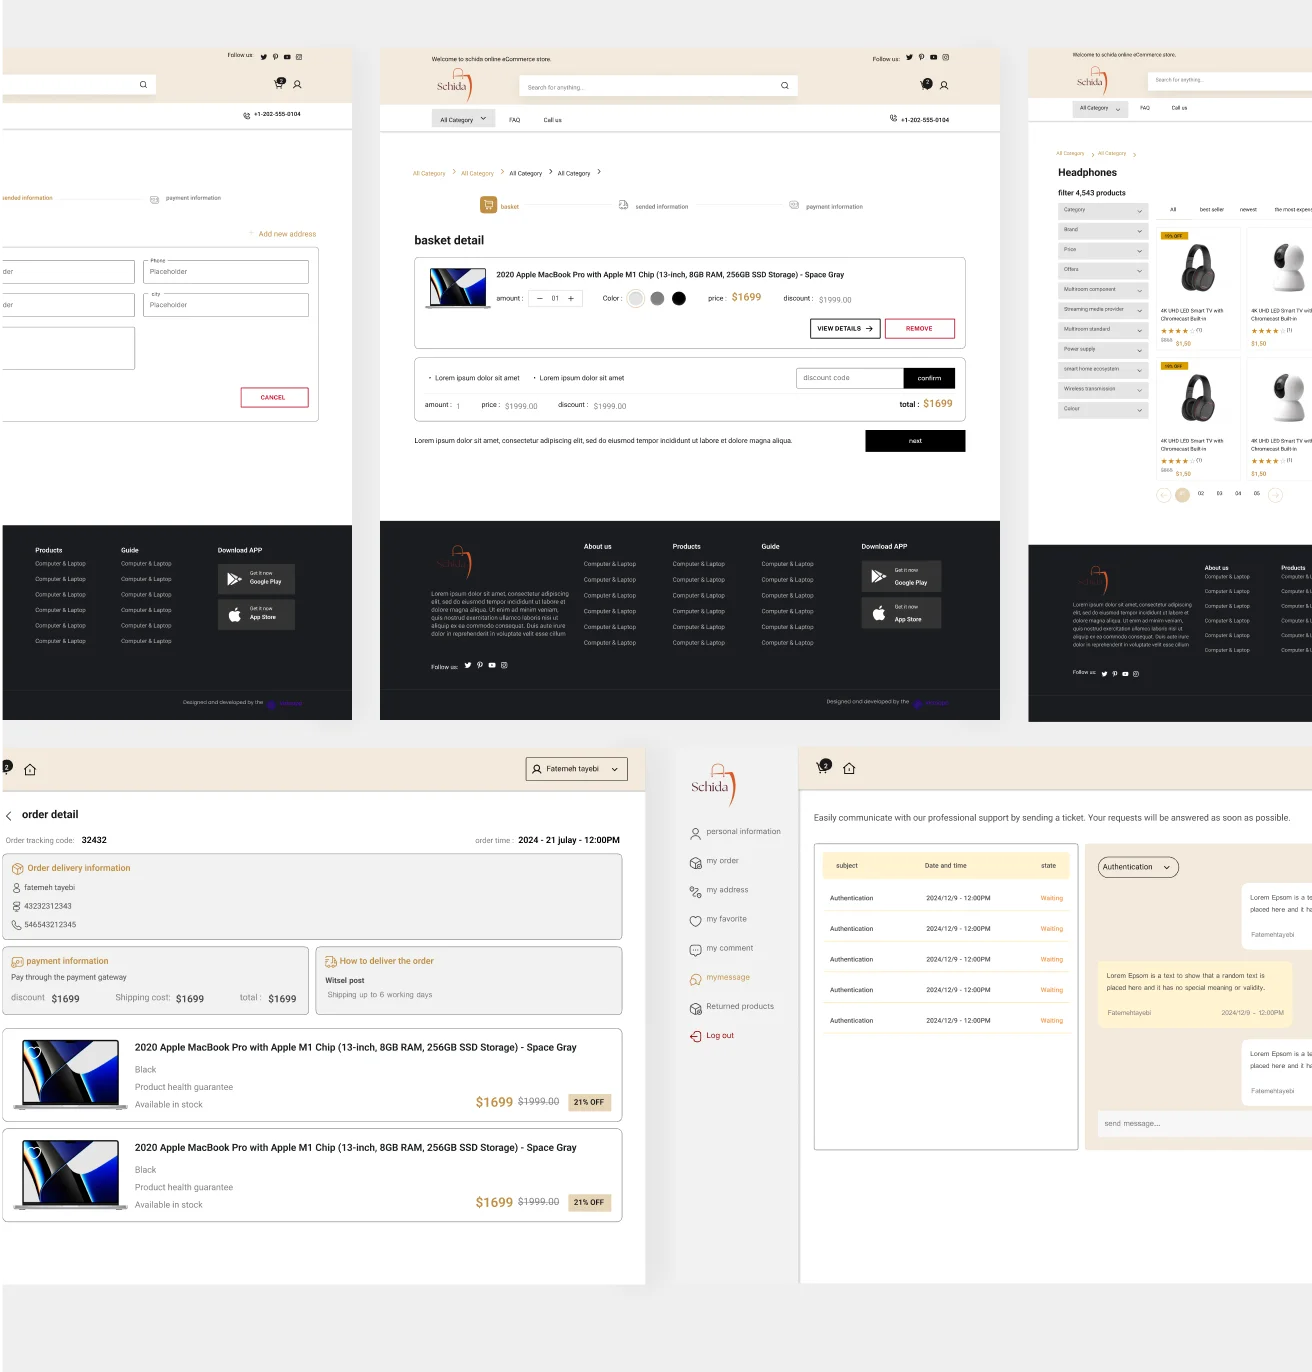Click confirm button next to discount code
1312x1372 pixels.
pos(929,378)
